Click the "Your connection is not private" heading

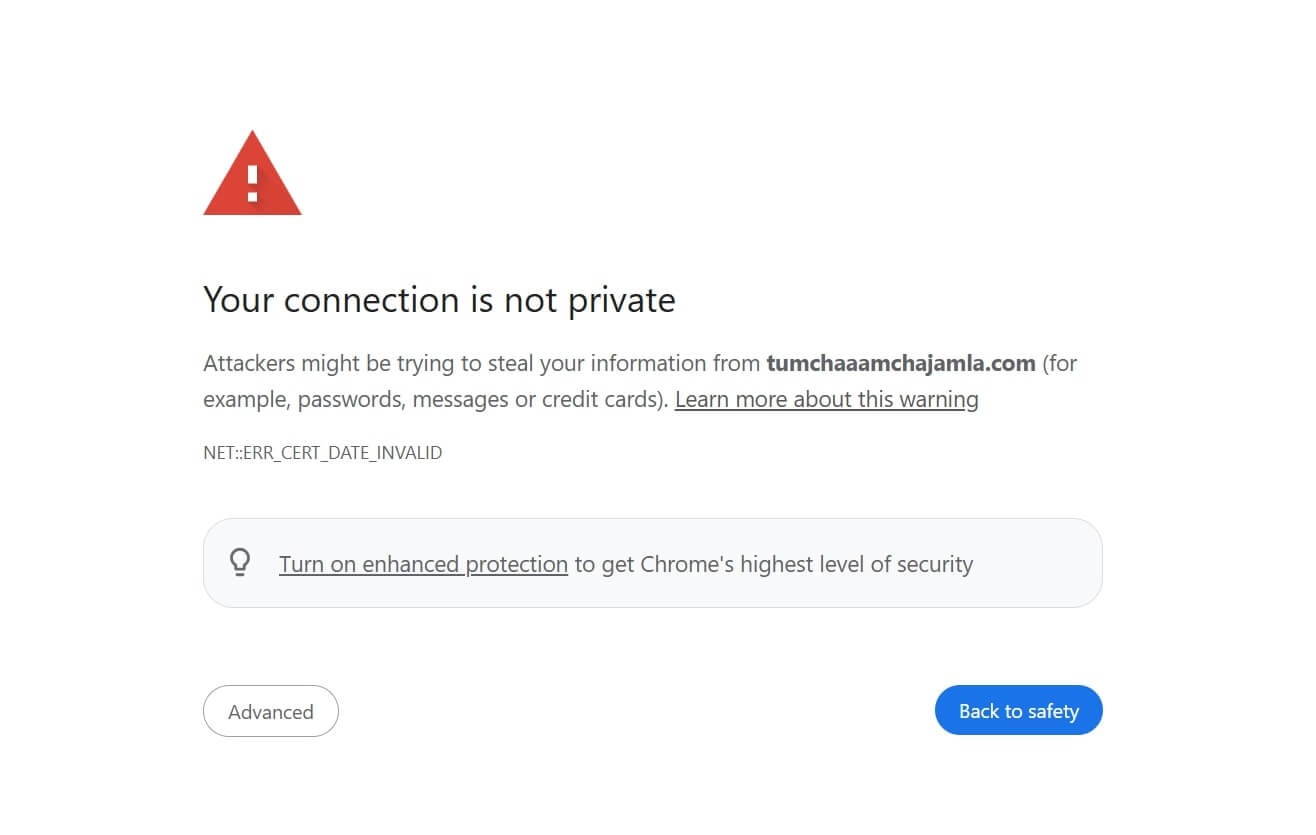(439, 300)
